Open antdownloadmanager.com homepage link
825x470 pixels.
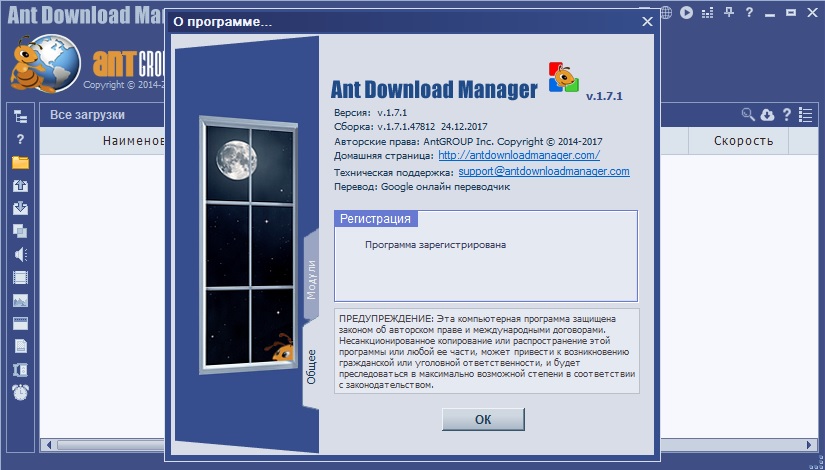click(519, 155)
